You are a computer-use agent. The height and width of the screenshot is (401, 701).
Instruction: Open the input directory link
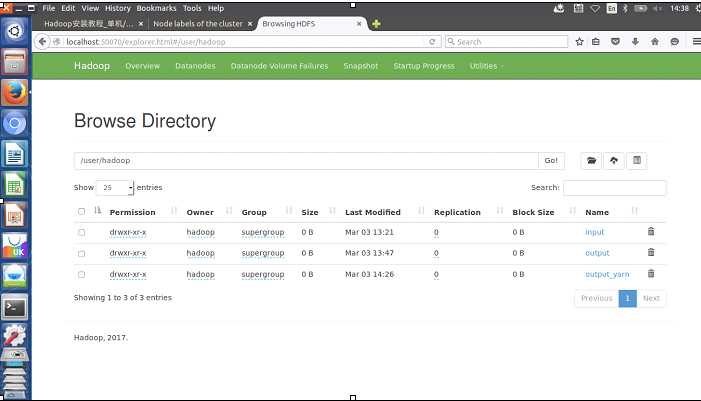(594, 232)
